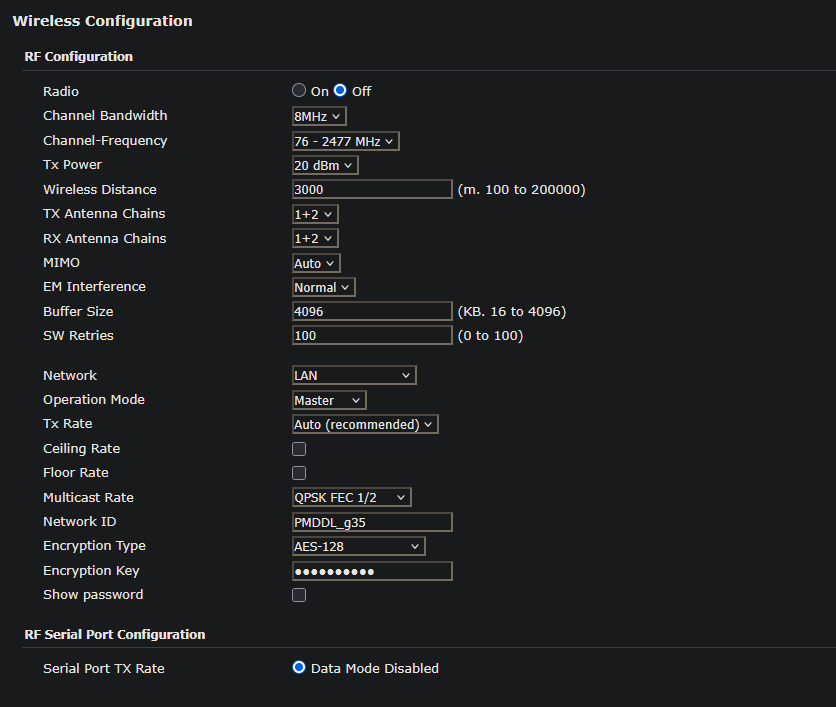
Task: Enable the Floor Rate checkbox
Action: point(299,473)
